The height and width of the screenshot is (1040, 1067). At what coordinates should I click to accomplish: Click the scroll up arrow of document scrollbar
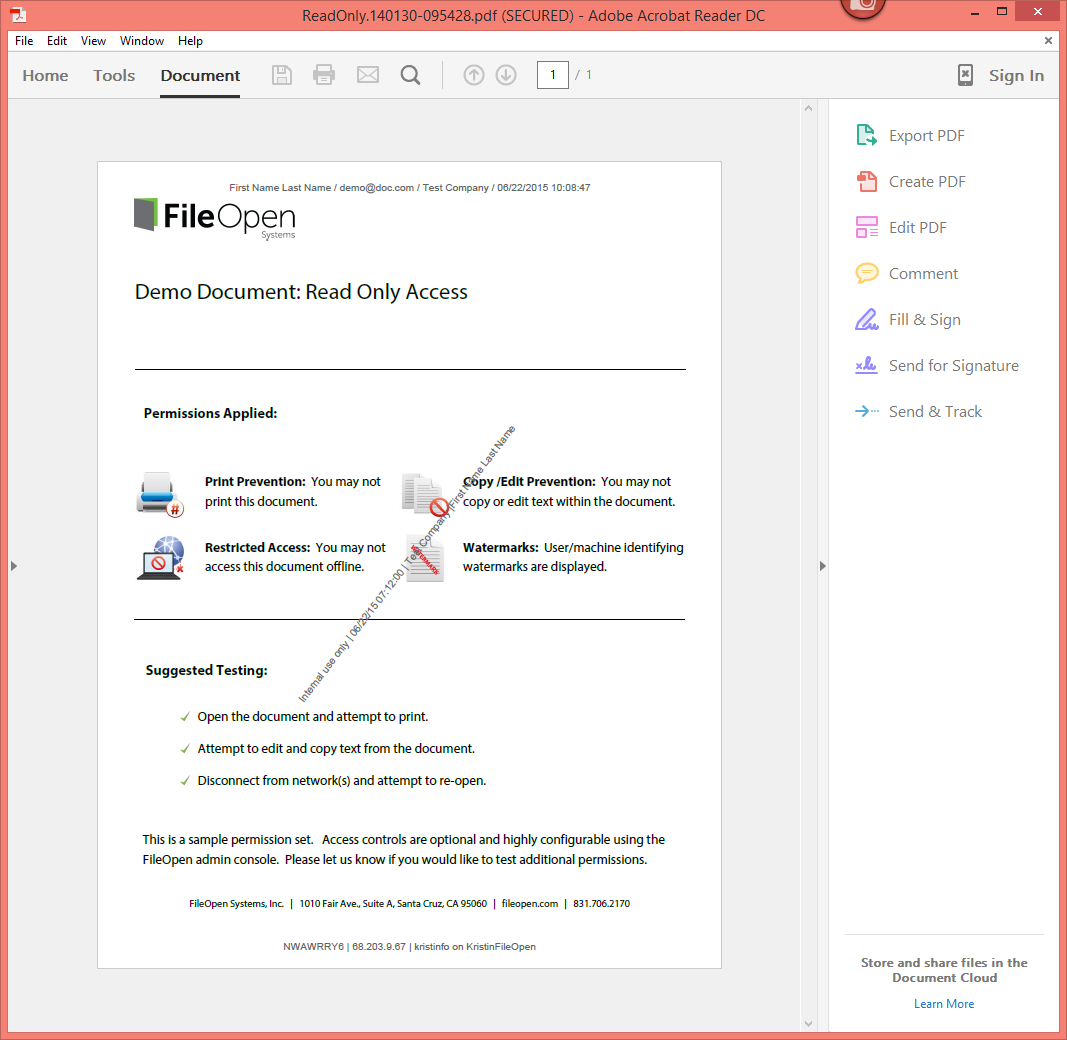(808, 108)
